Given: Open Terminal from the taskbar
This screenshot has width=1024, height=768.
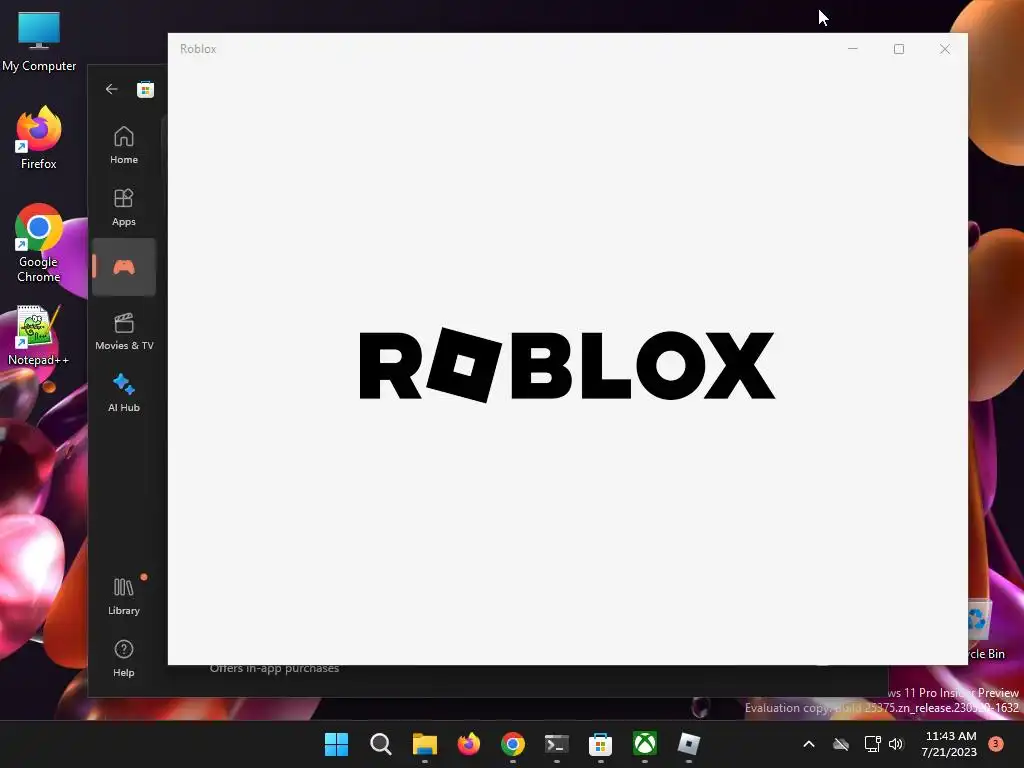Looking at the screenshot, I should point(556,744).
